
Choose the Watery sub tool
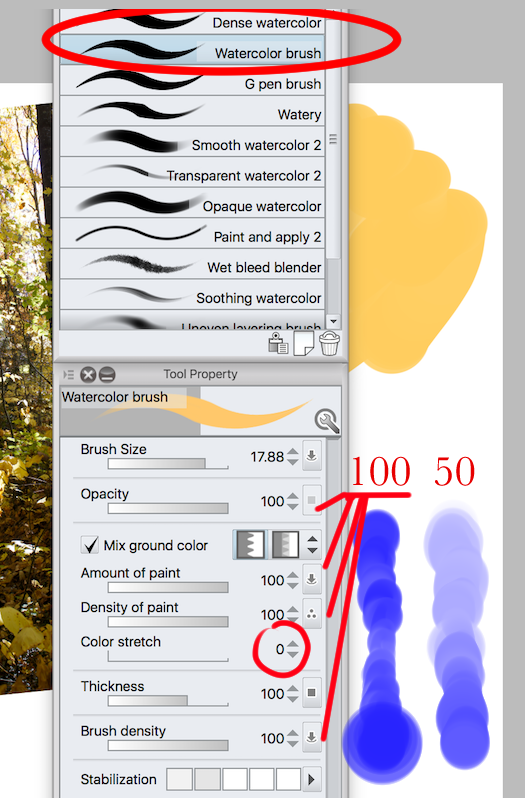[x=192, y=111]
